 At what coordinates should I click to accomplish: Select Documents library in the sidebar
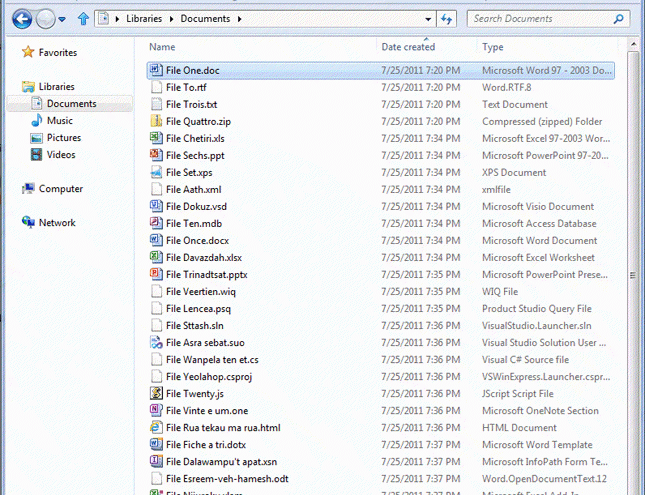pos(71,104)
